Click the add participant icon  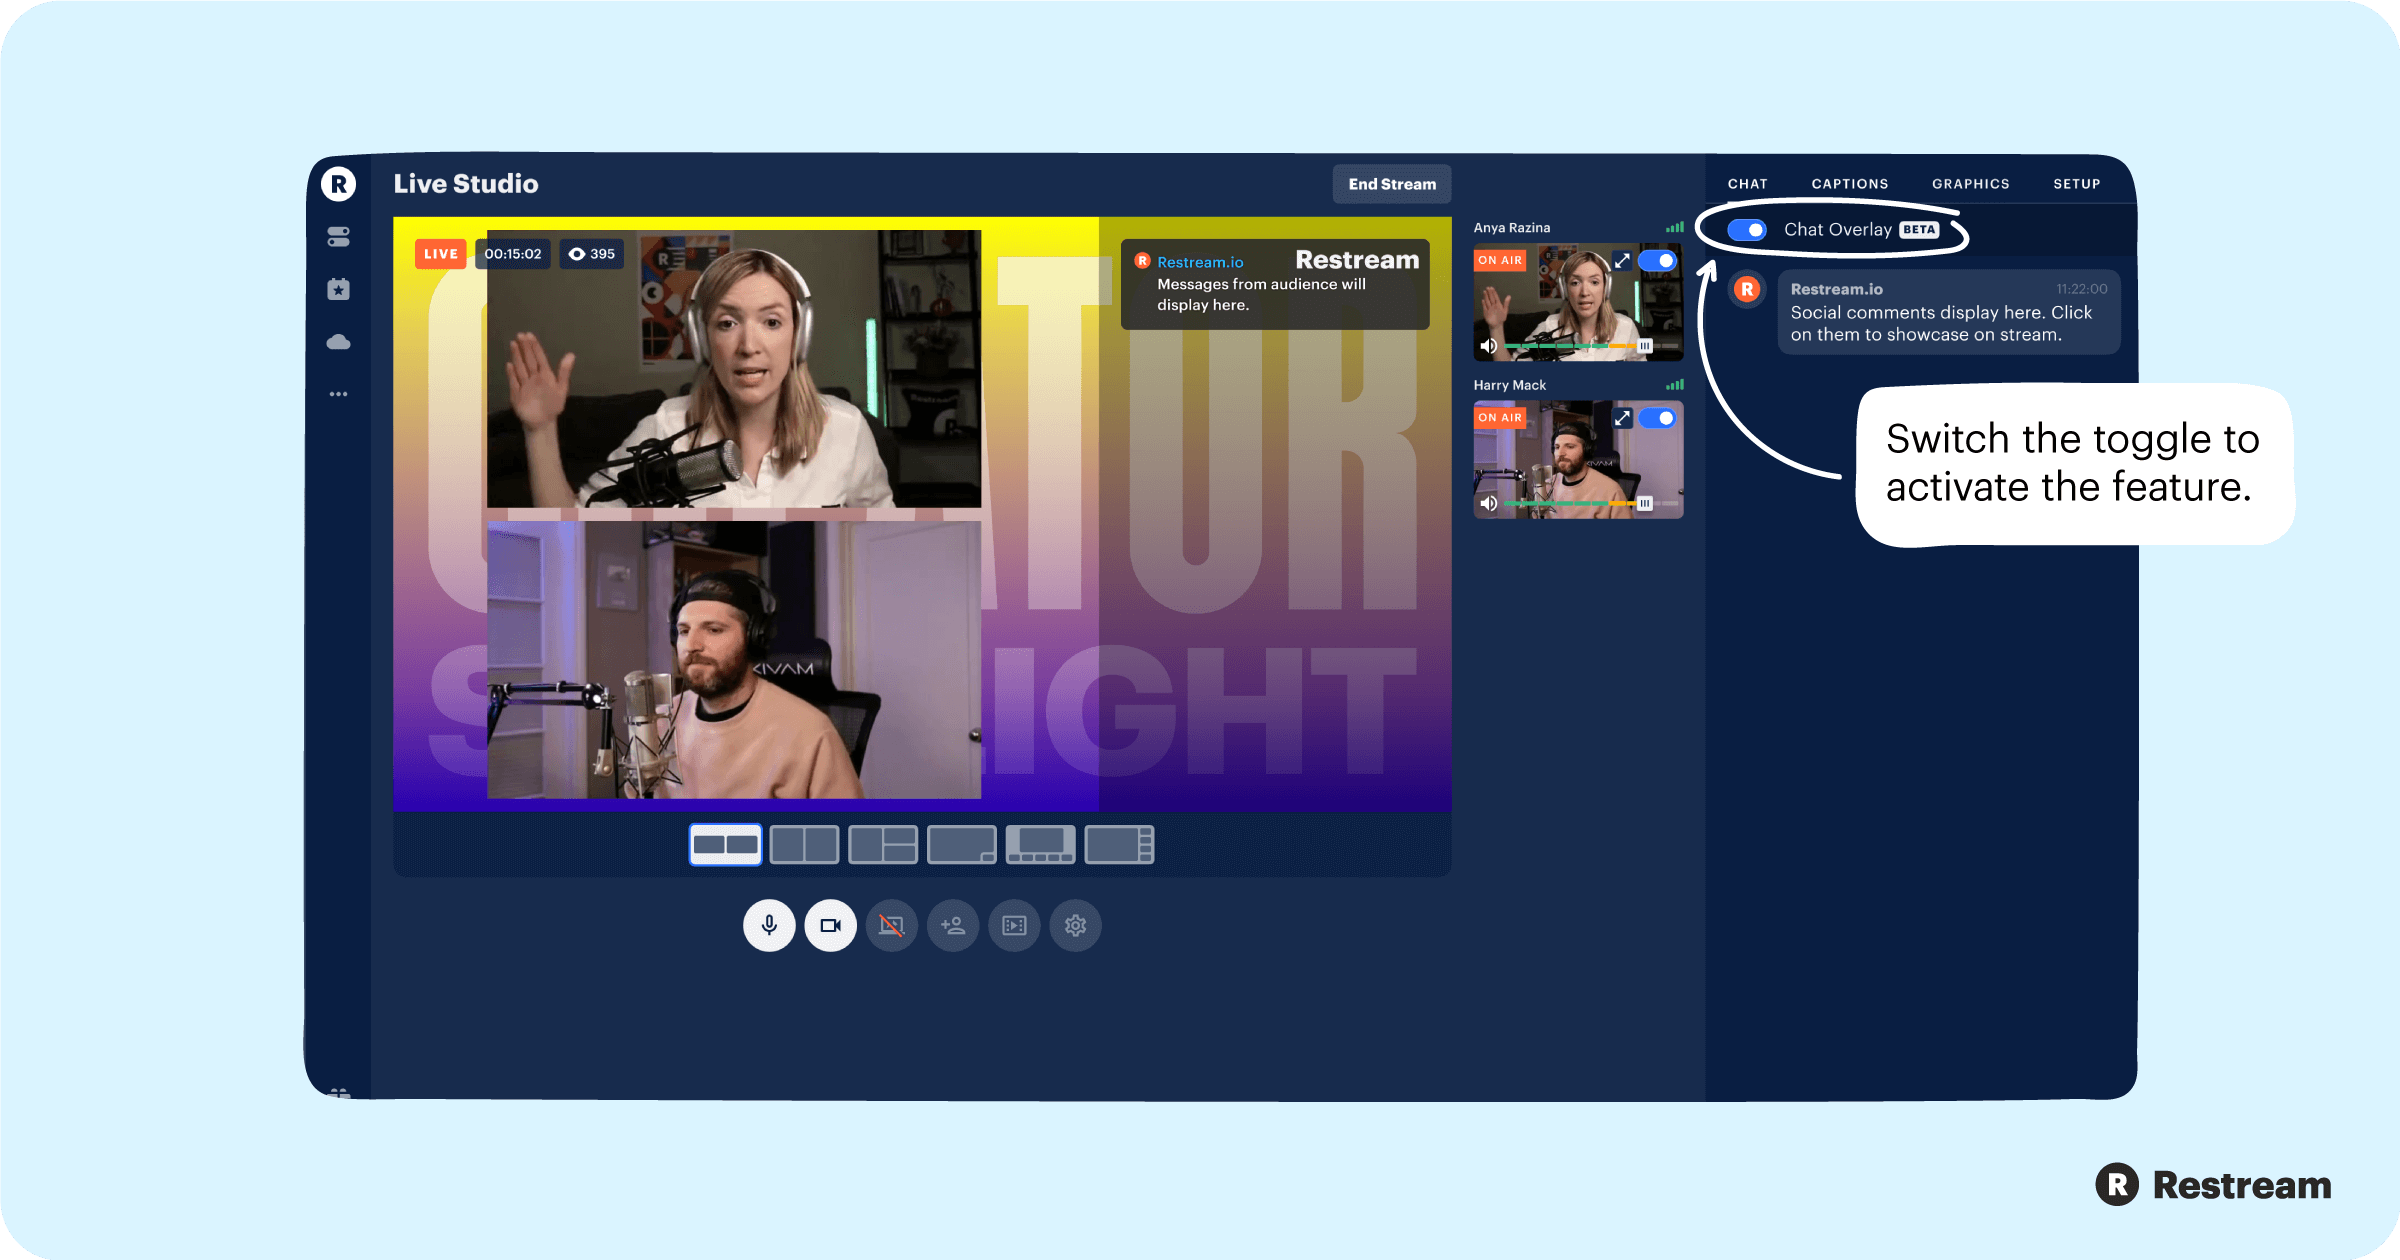coord(954,925)
